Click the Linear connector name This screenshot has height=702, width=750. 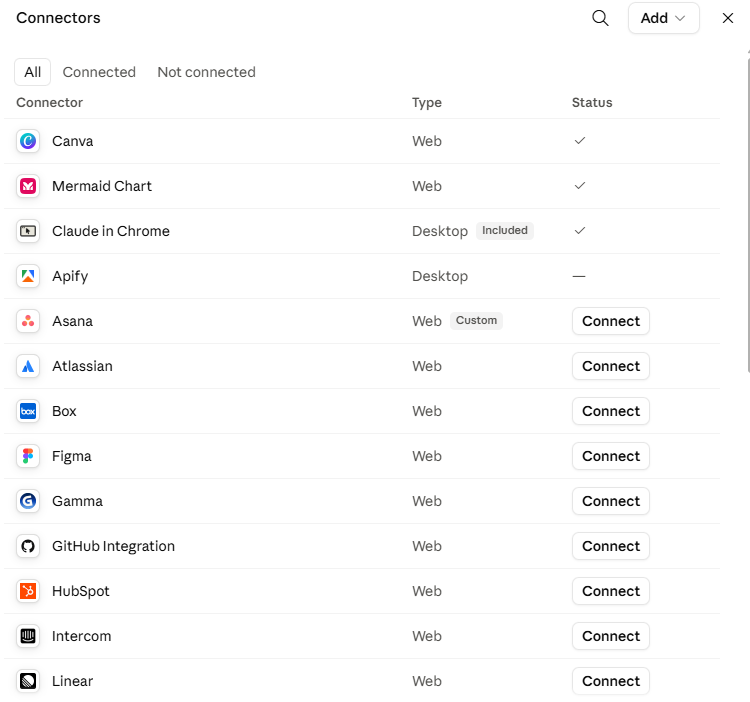point(72,680)
